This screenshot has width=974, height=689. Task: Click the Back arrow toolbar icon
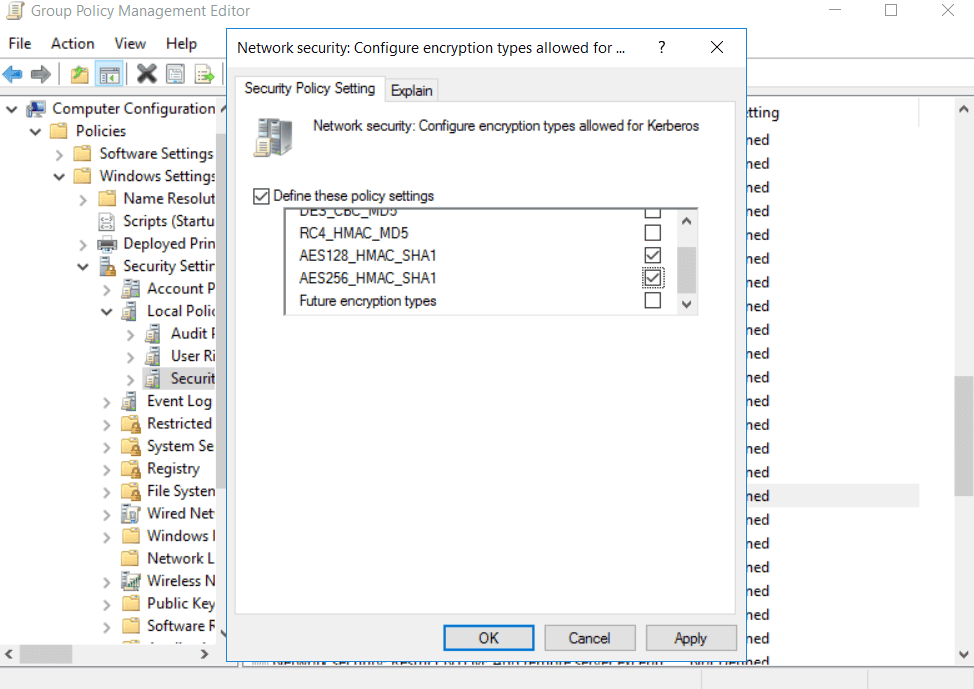pyautogui.click(x=12, y=75)
